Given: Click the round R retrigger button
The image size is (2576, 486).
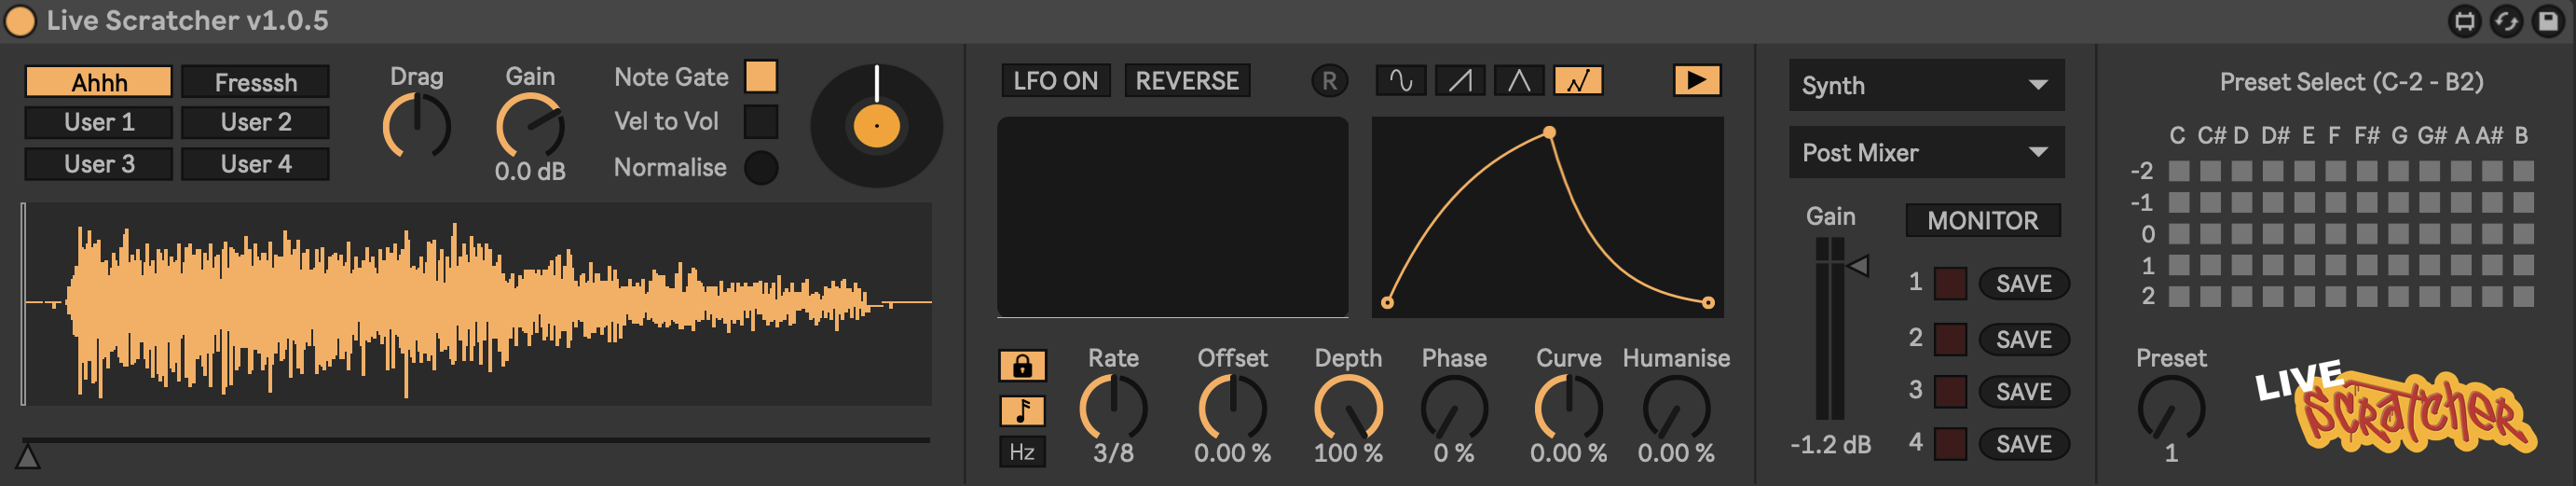Looking at the screenshot, I should coord(1329,81).
